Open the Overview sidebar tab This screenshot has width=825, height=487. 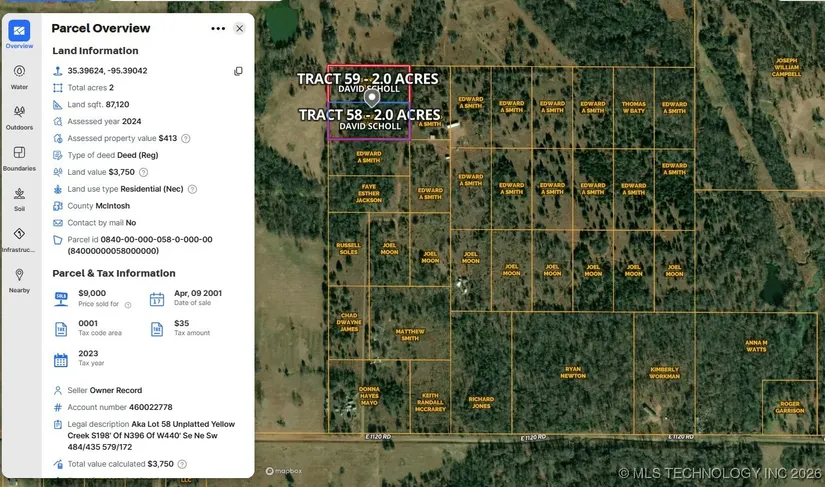pos(19,34)
